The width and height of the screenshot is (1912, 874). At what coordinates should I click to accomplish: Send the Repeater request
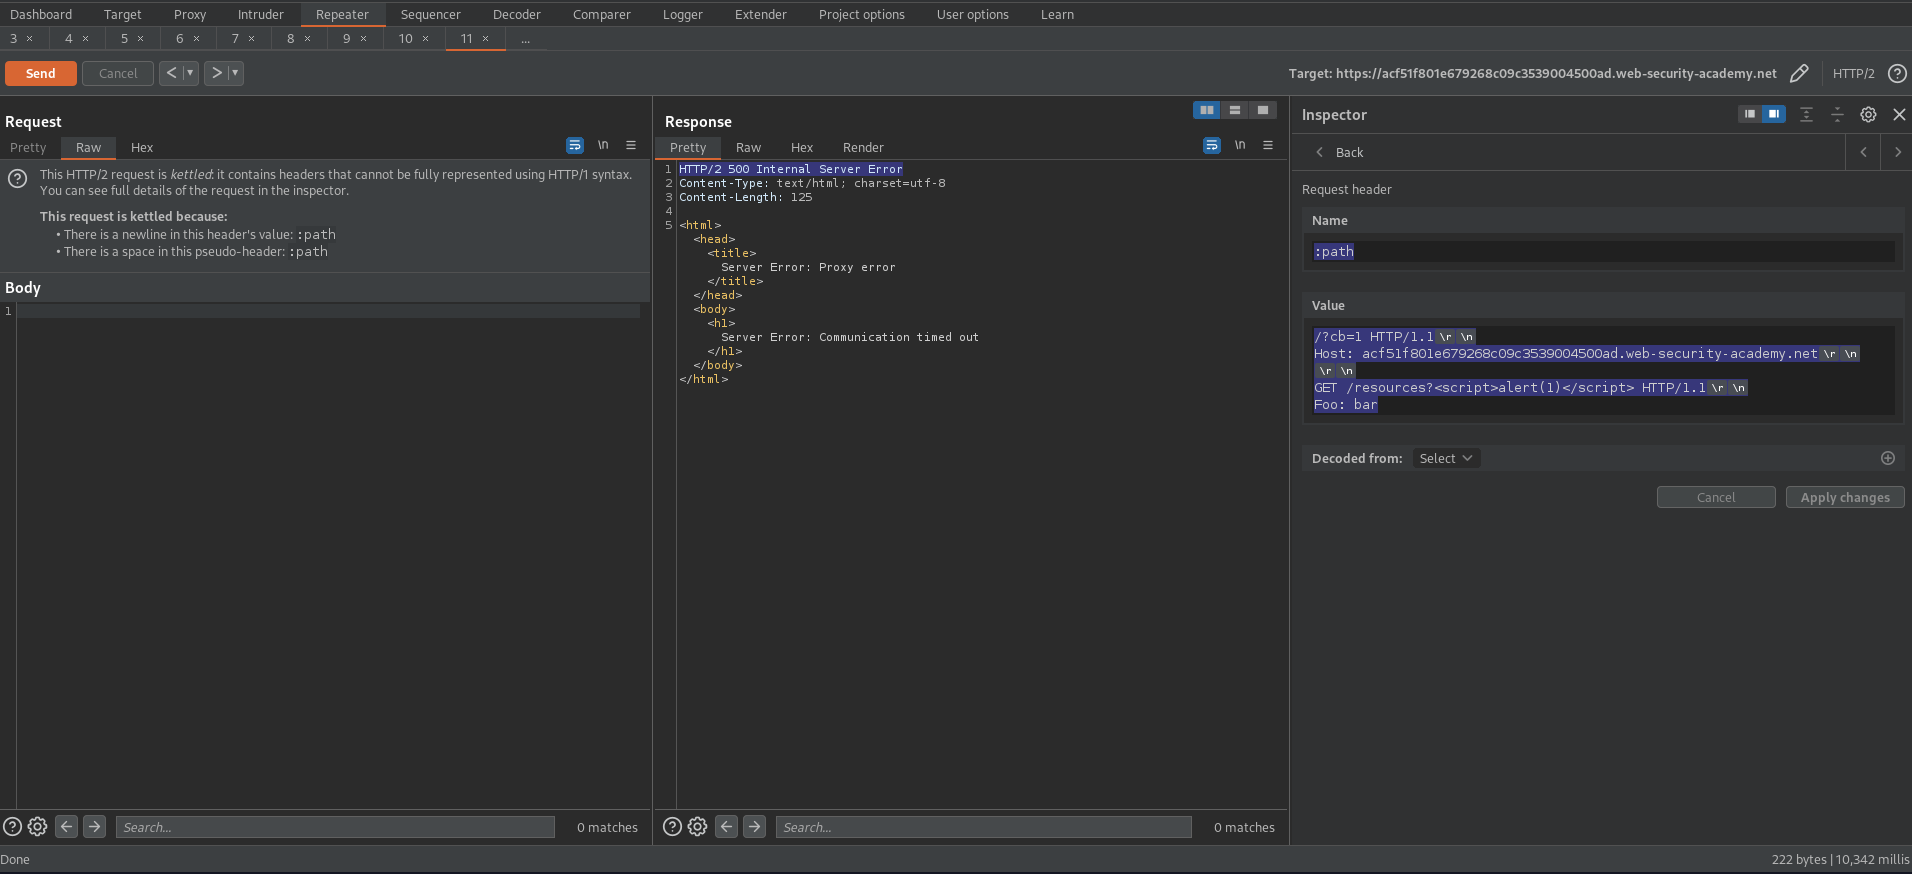coord(41,73)
